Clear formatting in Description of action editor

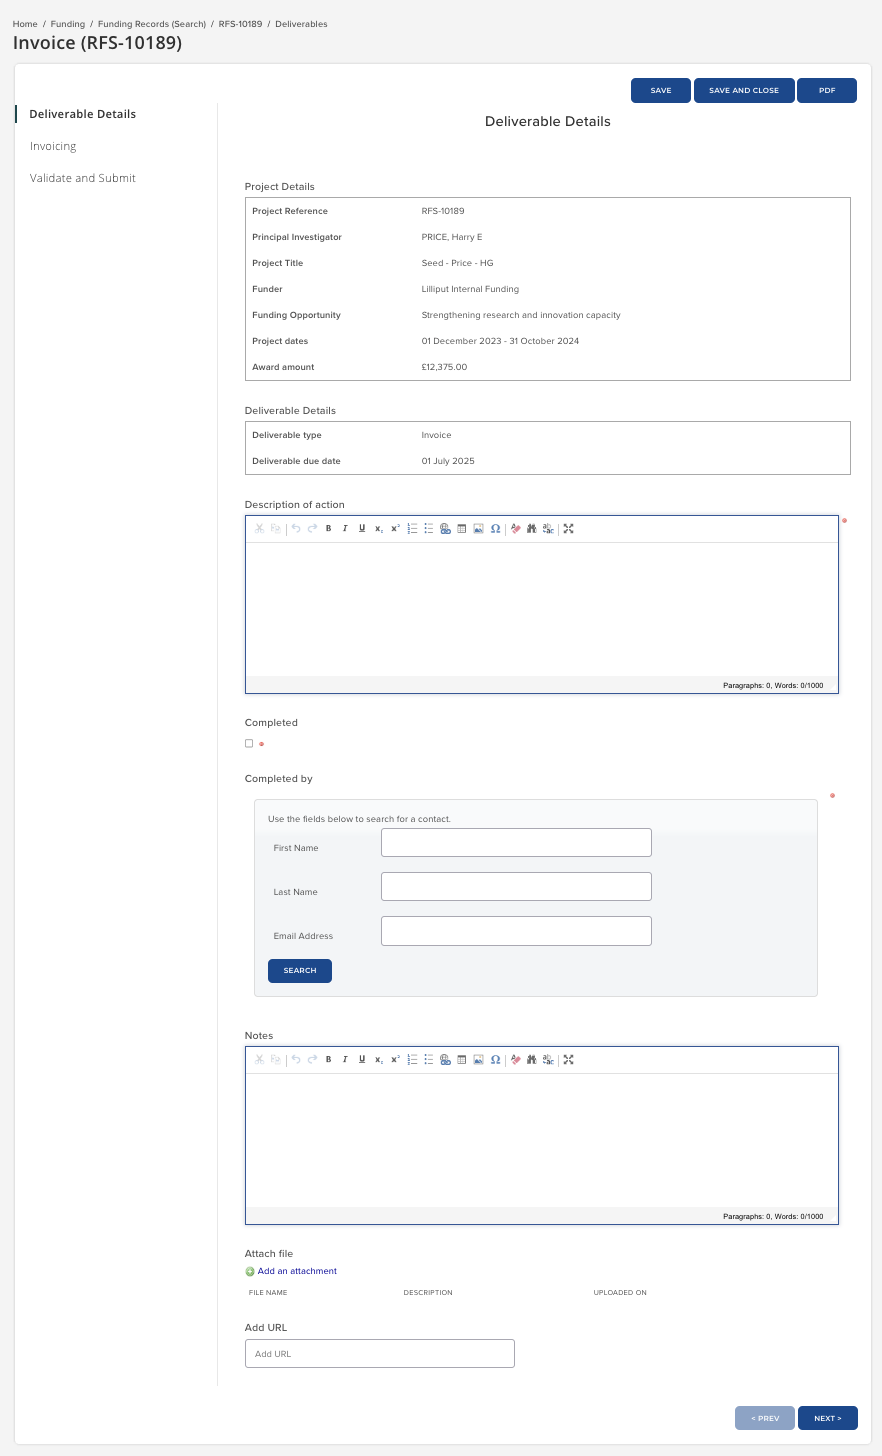point(516,529)
